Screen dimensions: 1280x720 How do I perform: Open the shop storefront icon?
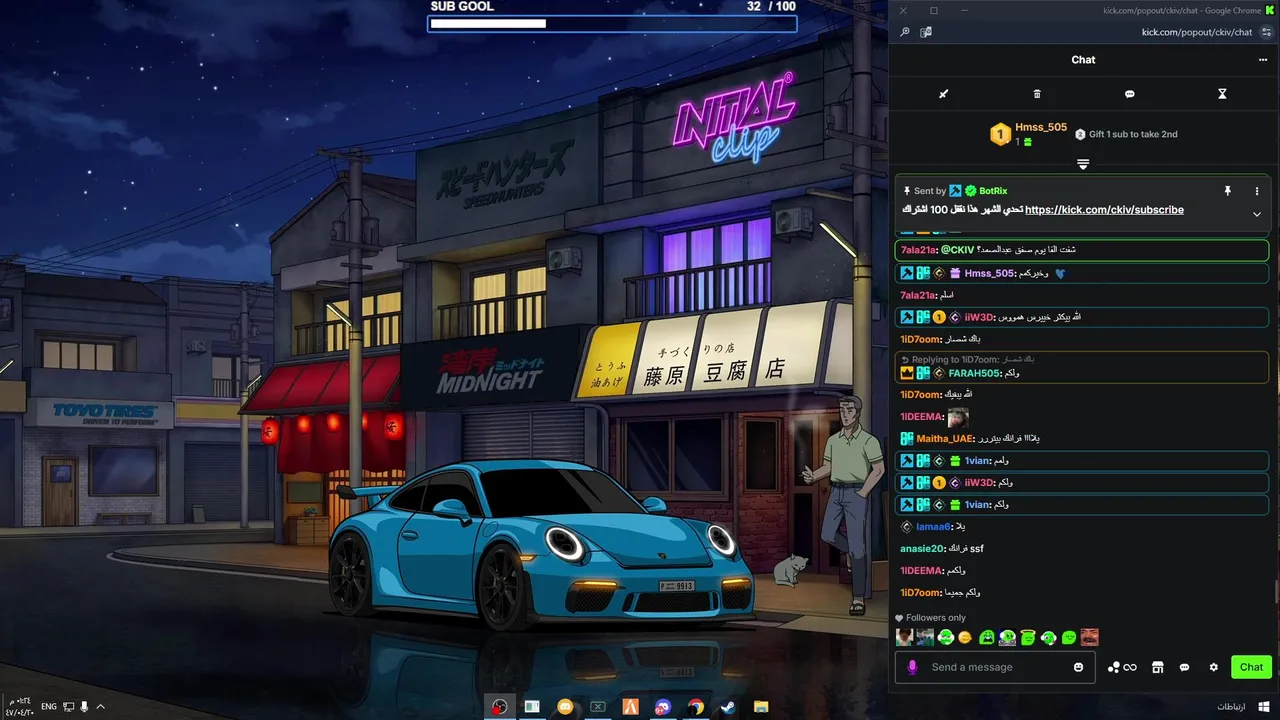click(1157, 667)
